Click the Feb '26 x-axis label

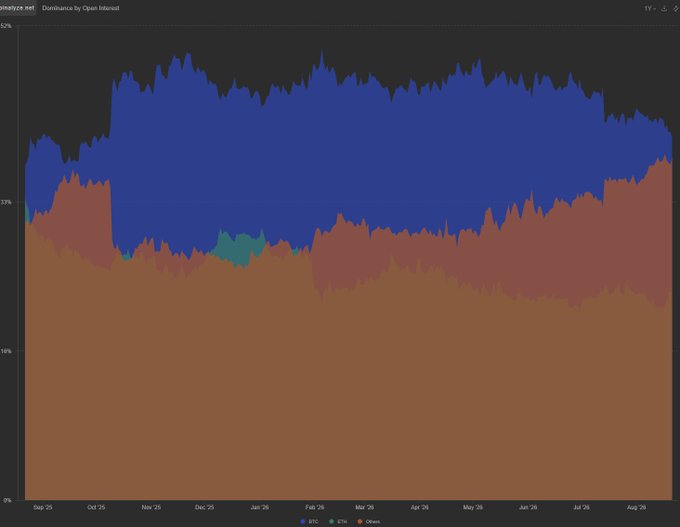tap(314, 507)
